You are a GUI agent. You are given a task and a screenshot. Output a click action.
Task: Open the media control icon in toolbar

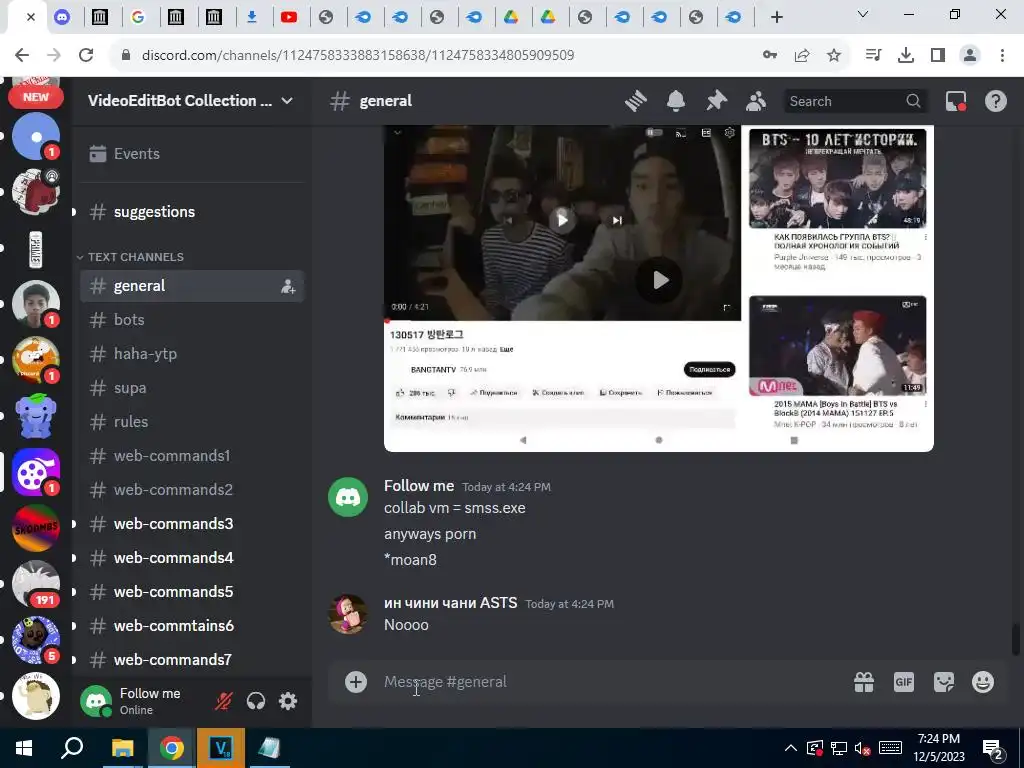pos(873,55)
